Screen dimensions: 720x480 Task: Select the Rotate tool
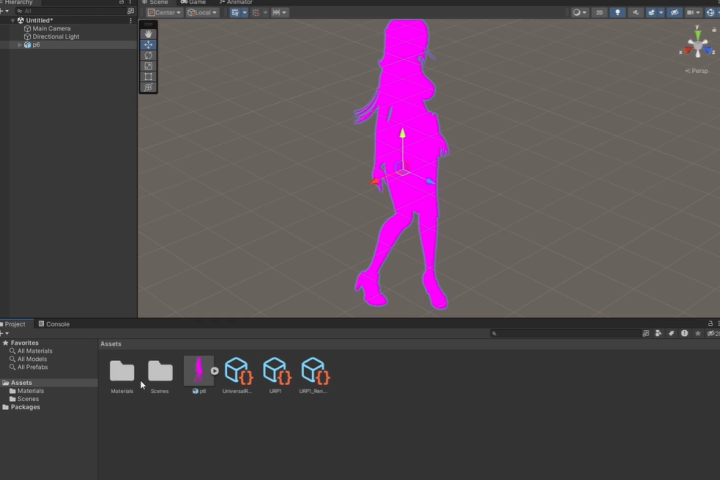[x=148, y=55]
